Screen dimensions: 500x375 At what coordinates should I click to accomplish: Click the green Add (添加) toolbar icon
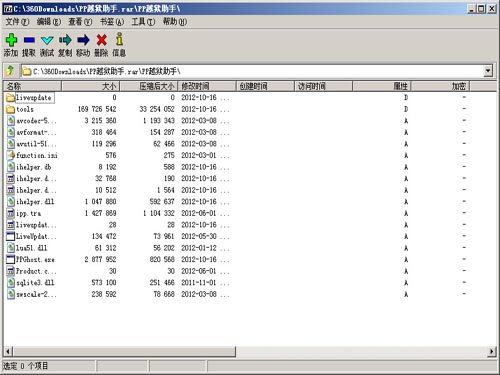coord(11,40)
